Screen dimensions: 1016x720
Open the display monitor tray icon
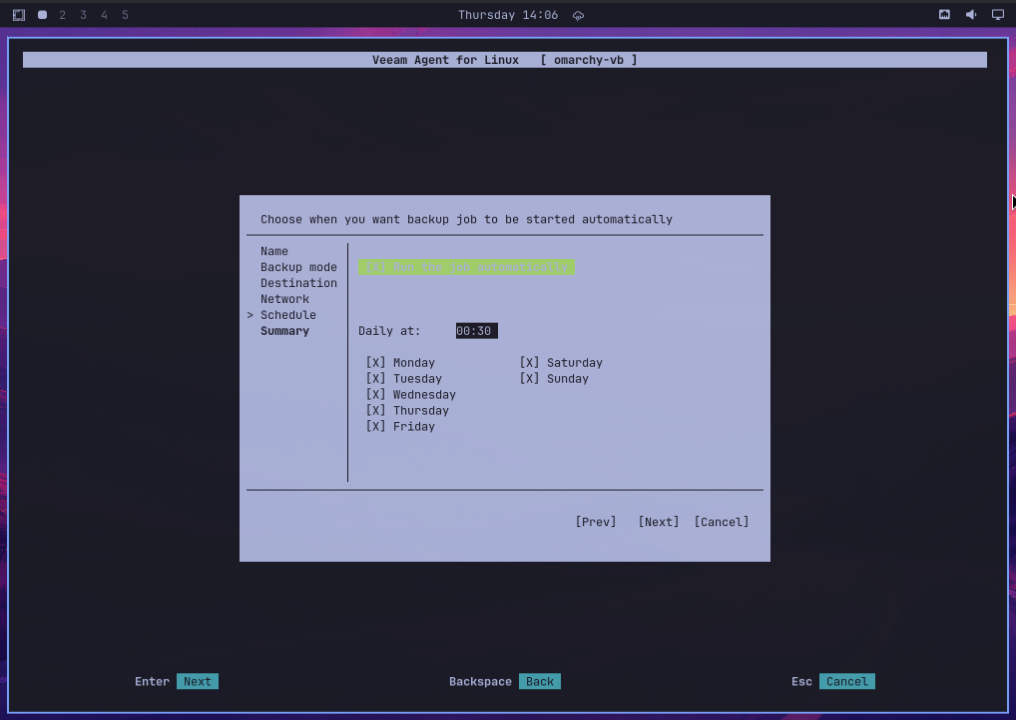998,14
